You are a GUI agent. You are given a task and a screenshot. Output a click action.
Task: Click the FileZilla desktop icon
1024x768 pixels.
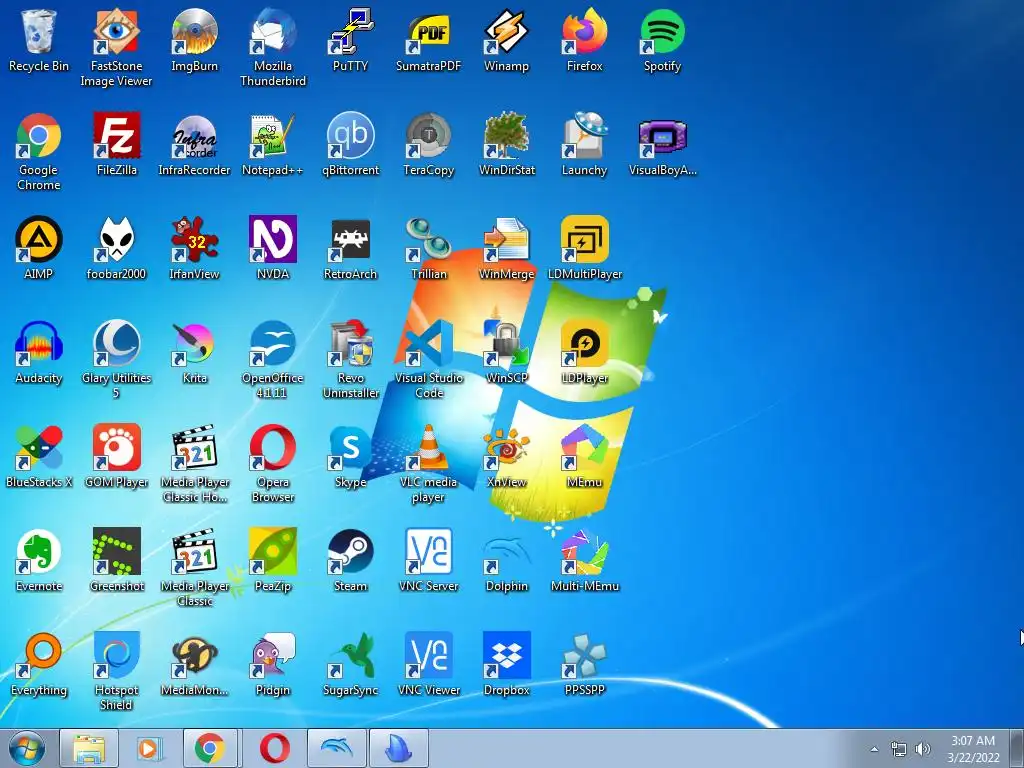(x=116, y=136)
